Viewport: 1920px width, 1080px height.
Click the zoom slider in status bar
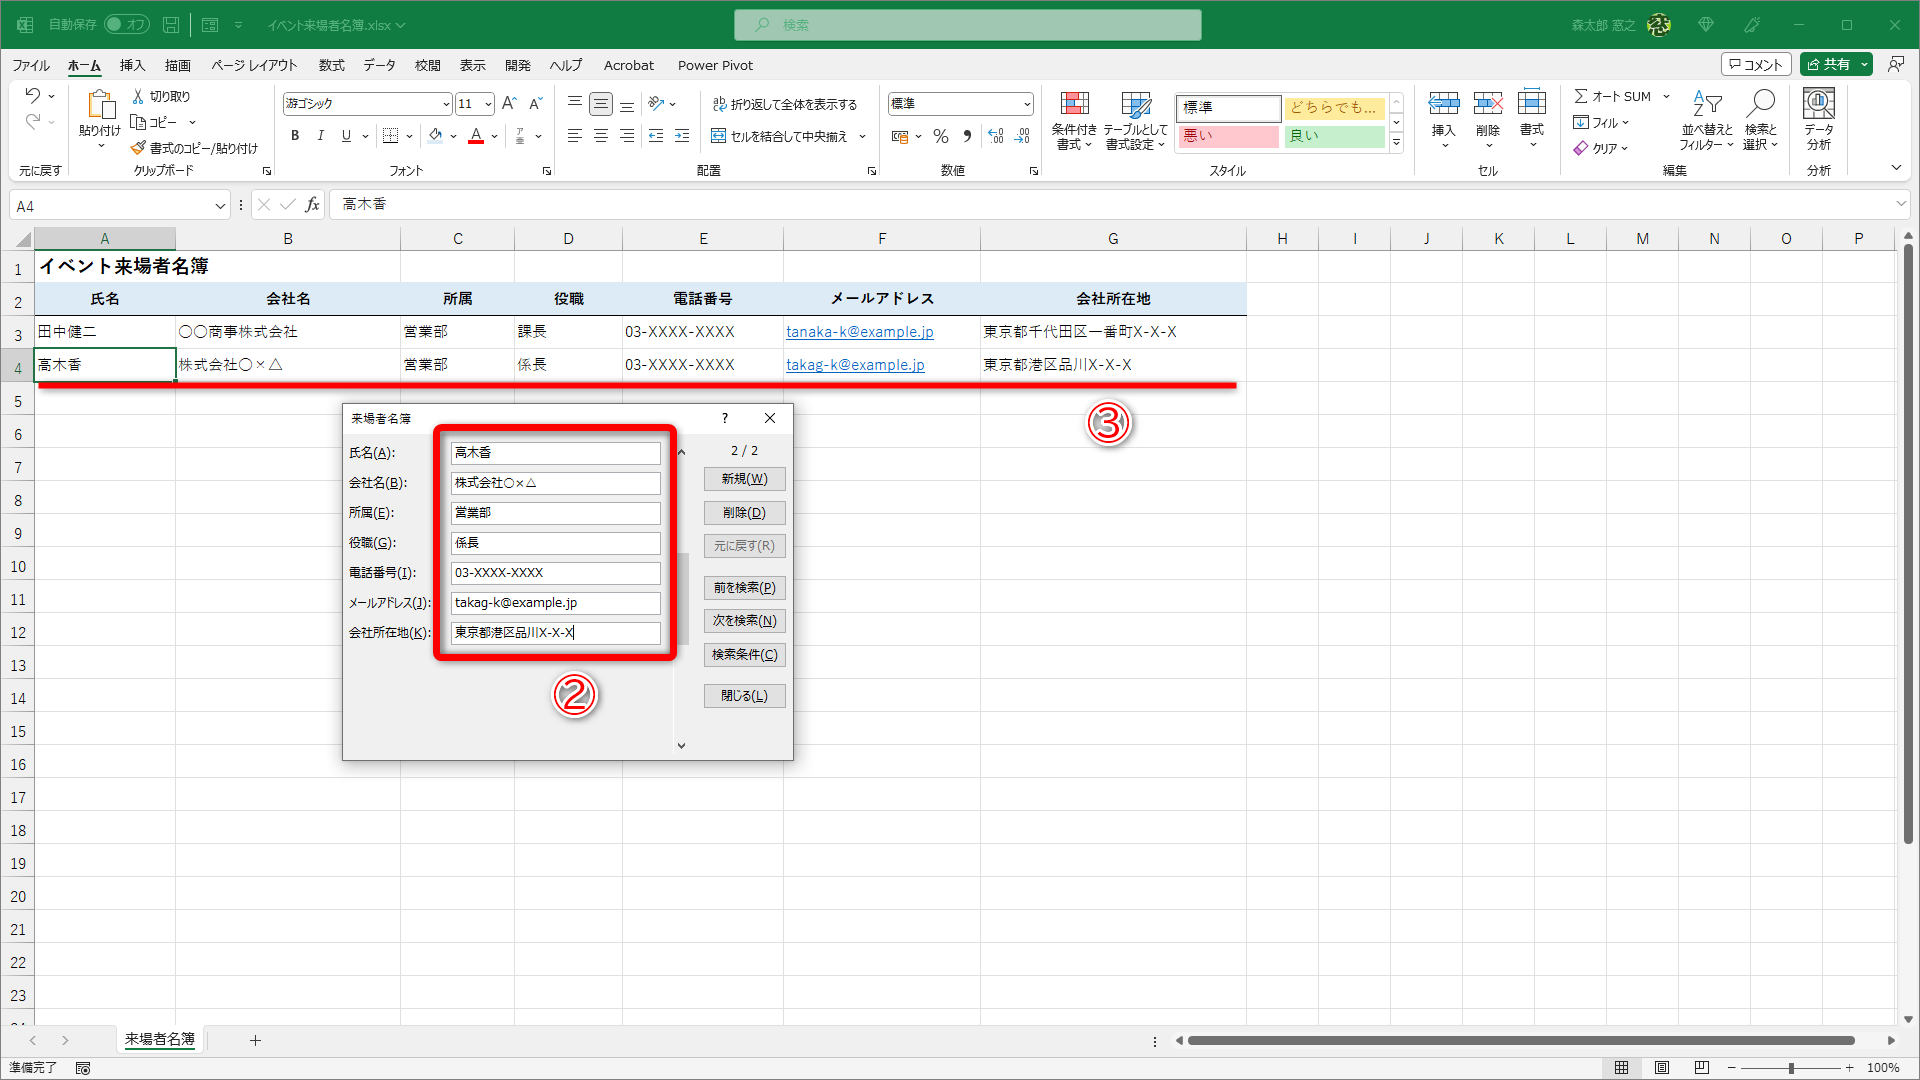click(1790, 1067)
